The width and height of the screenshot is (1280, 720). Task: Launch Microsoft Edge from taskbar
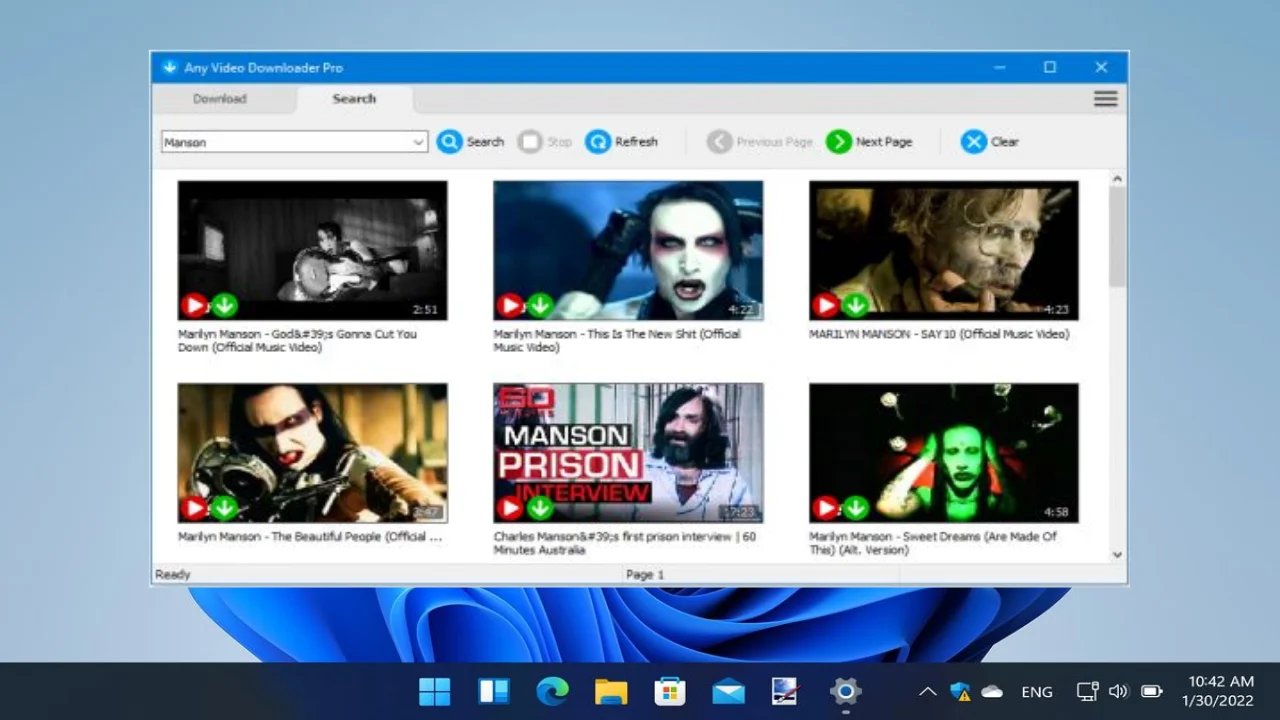[552, 691]
